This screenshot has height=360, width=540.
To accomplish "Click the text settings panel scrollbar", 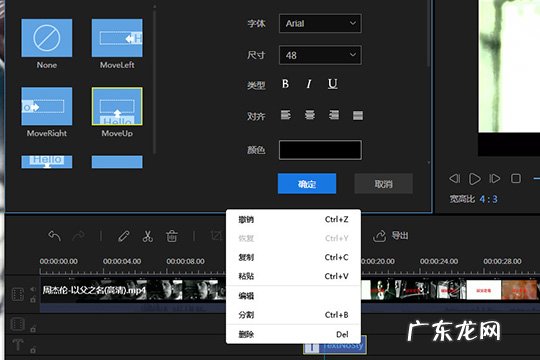I will coord(429,34).
